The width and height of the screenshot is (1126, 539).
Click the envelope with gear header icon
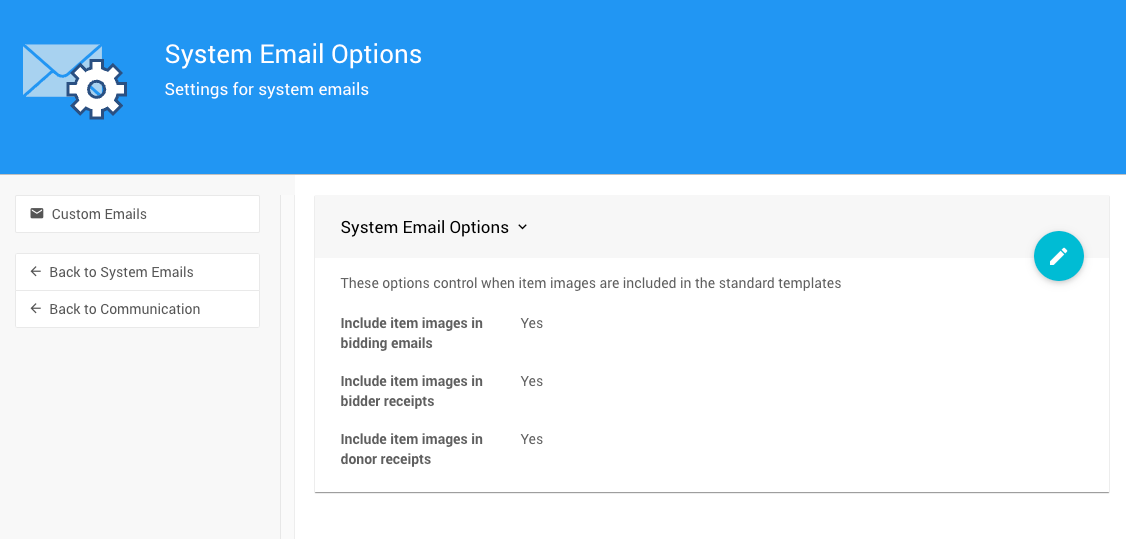coord(75,81)
